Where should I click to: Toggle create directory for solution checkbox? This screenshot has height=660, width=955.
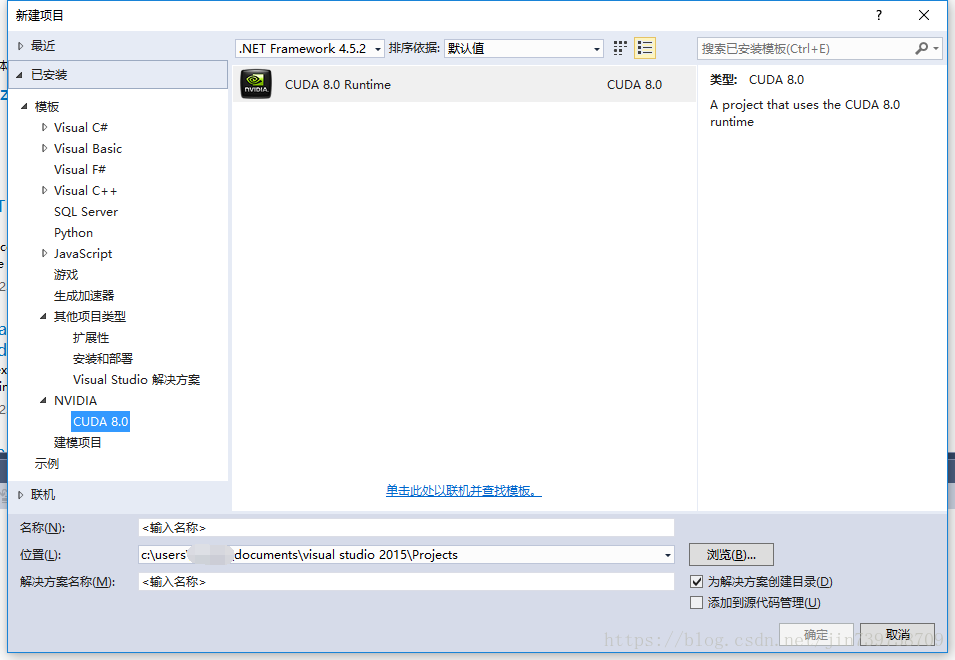(696, 581)
